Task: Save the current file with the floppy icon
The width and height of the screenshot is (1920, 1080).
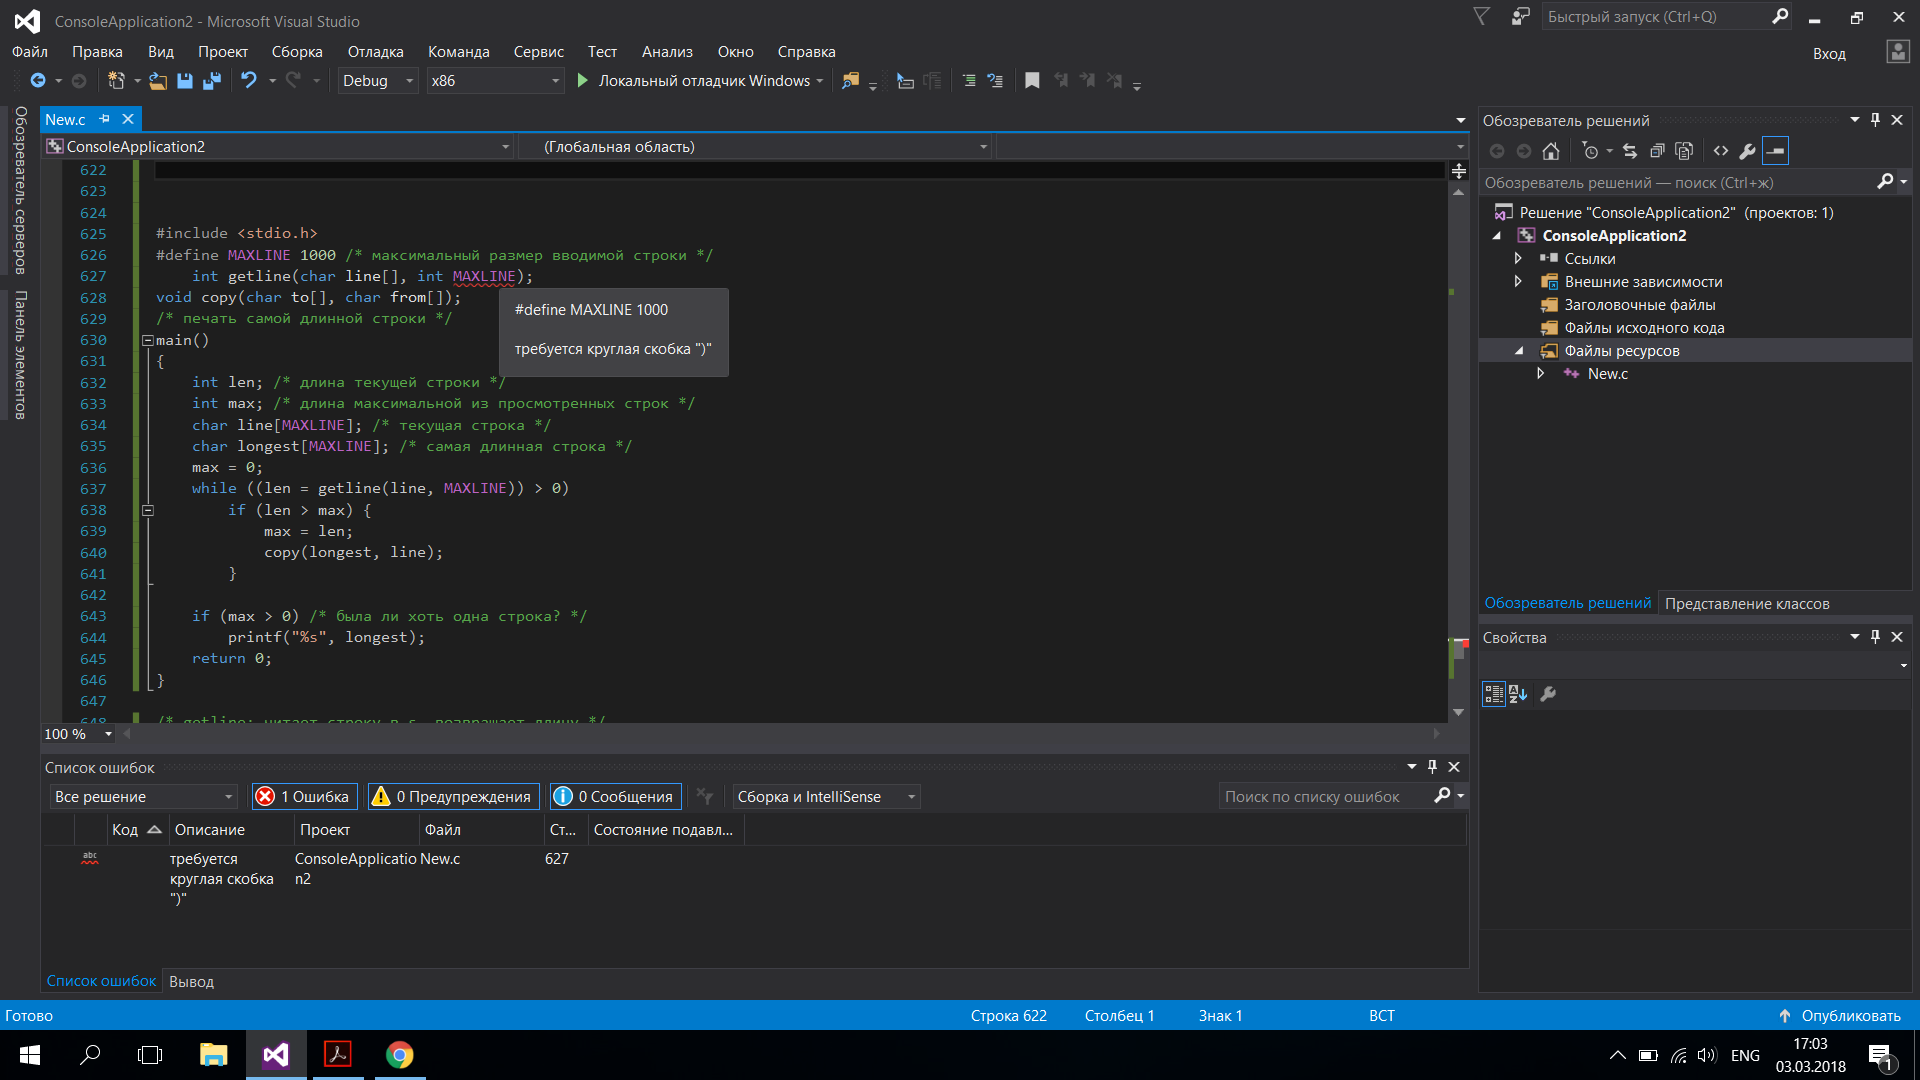Action: click(x=185, y=81)
